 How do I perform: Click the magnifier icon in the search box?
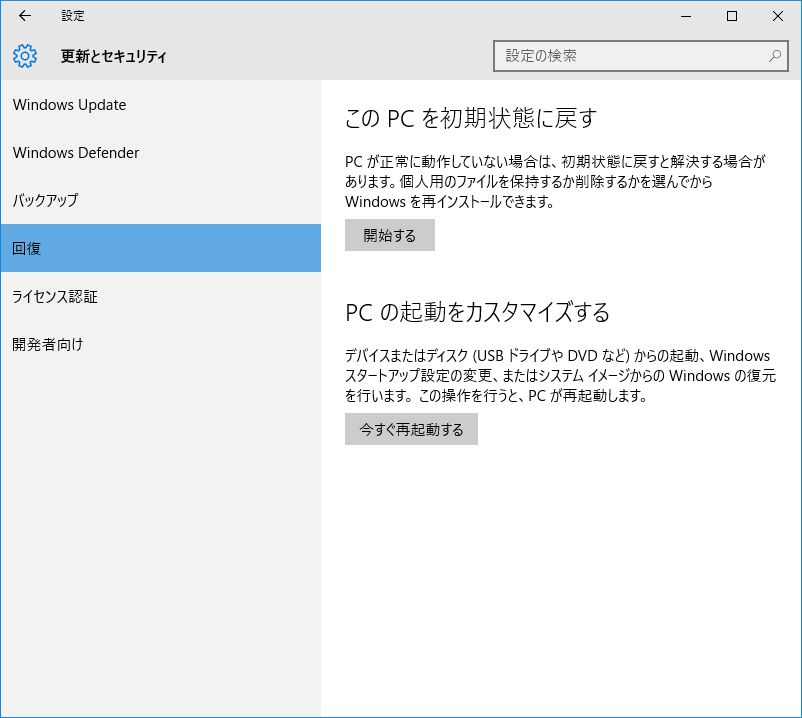[775, 56]
